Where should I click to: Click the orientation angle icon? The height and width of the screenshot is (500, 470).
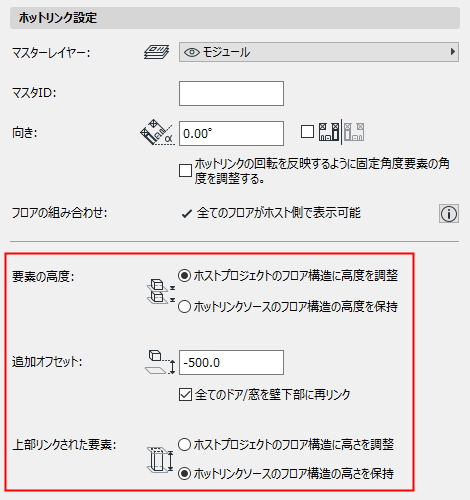coord(157,132)
